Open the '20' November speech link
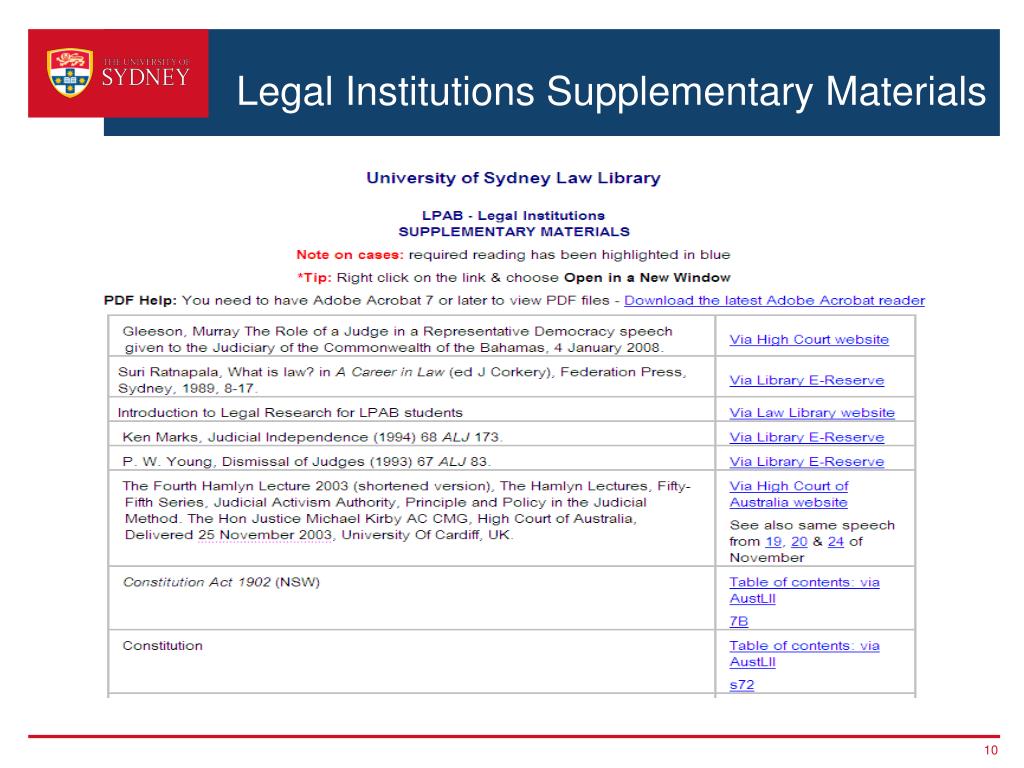This screenshot has width=1024, height=768. pos(799,541)
